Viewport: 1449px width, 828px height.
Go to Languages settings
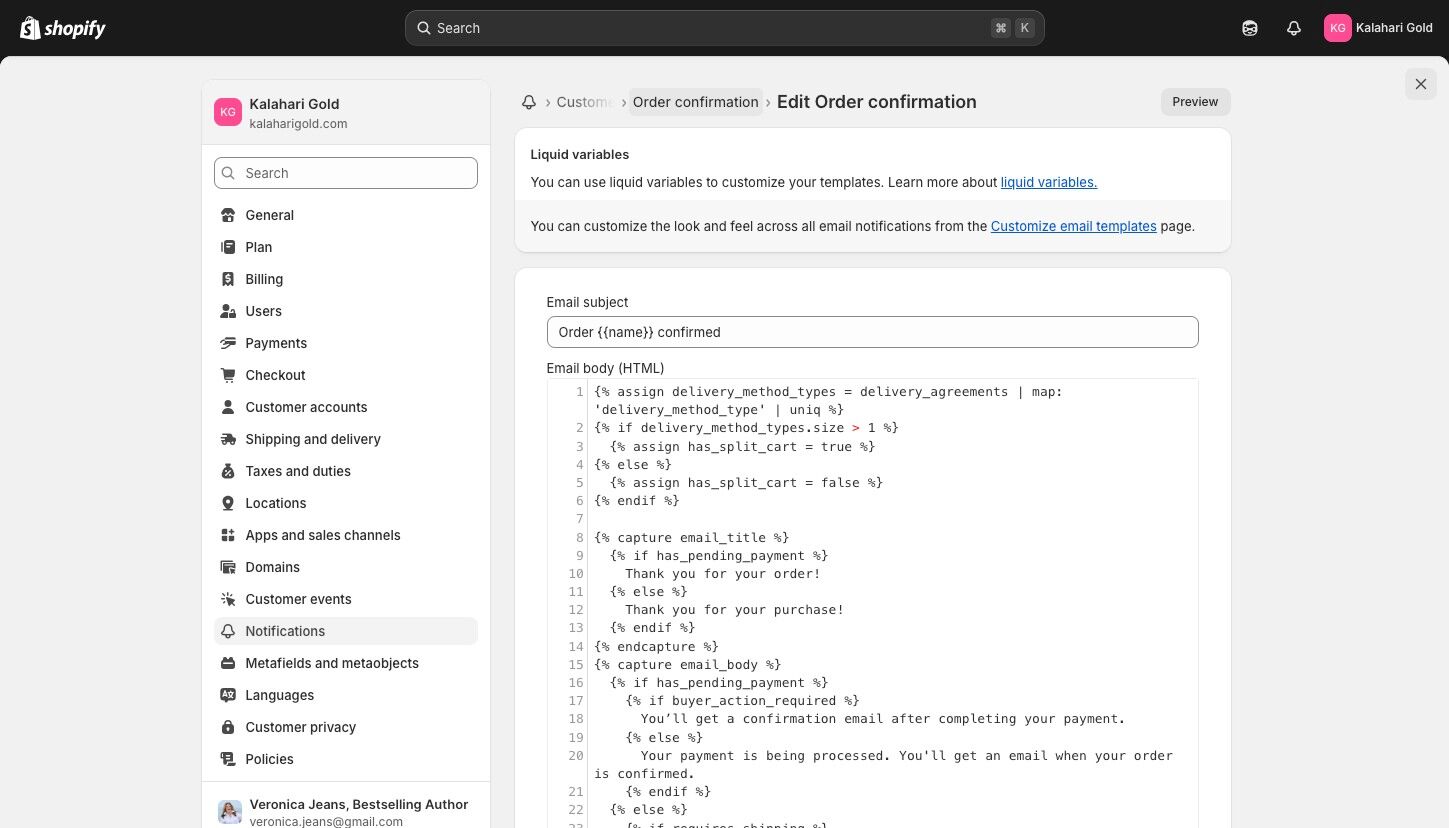click(346, 695)
